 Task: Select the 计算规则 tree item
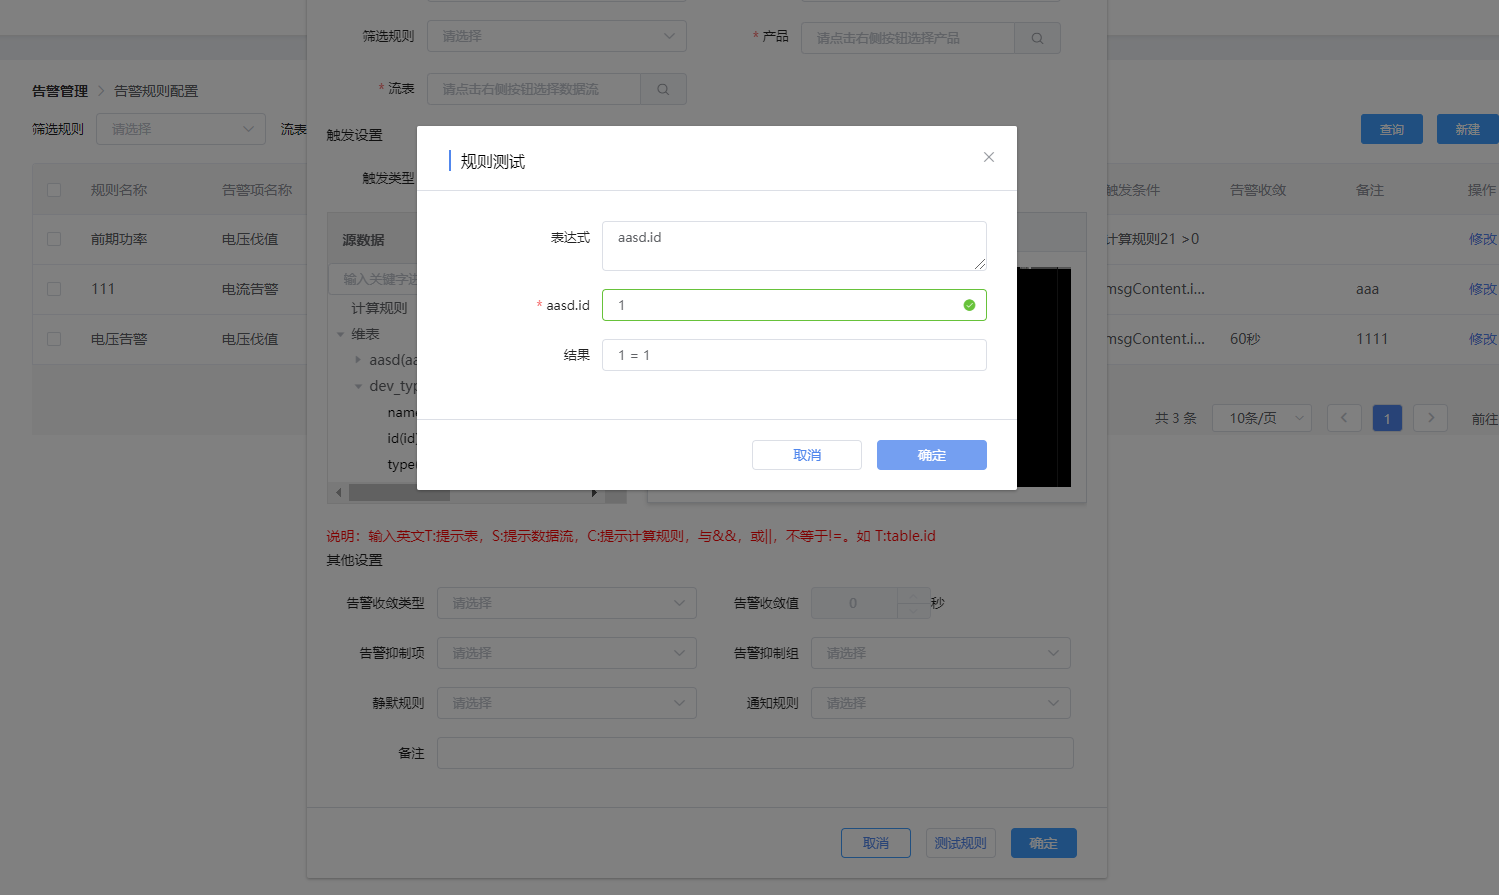tap(379, 308)
